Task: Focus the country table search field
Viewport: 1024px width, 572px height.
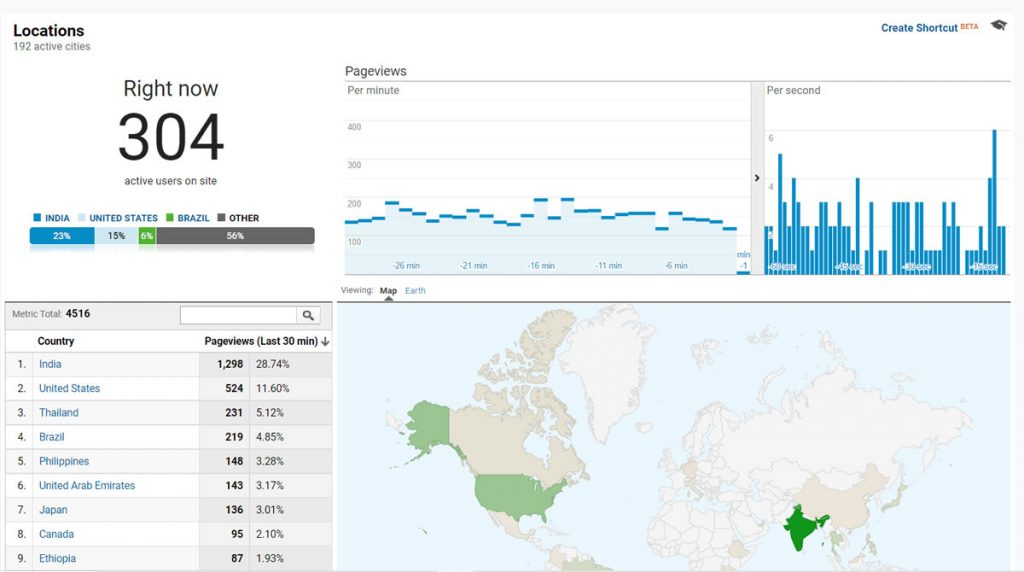Action: click(x=238, y=315)
